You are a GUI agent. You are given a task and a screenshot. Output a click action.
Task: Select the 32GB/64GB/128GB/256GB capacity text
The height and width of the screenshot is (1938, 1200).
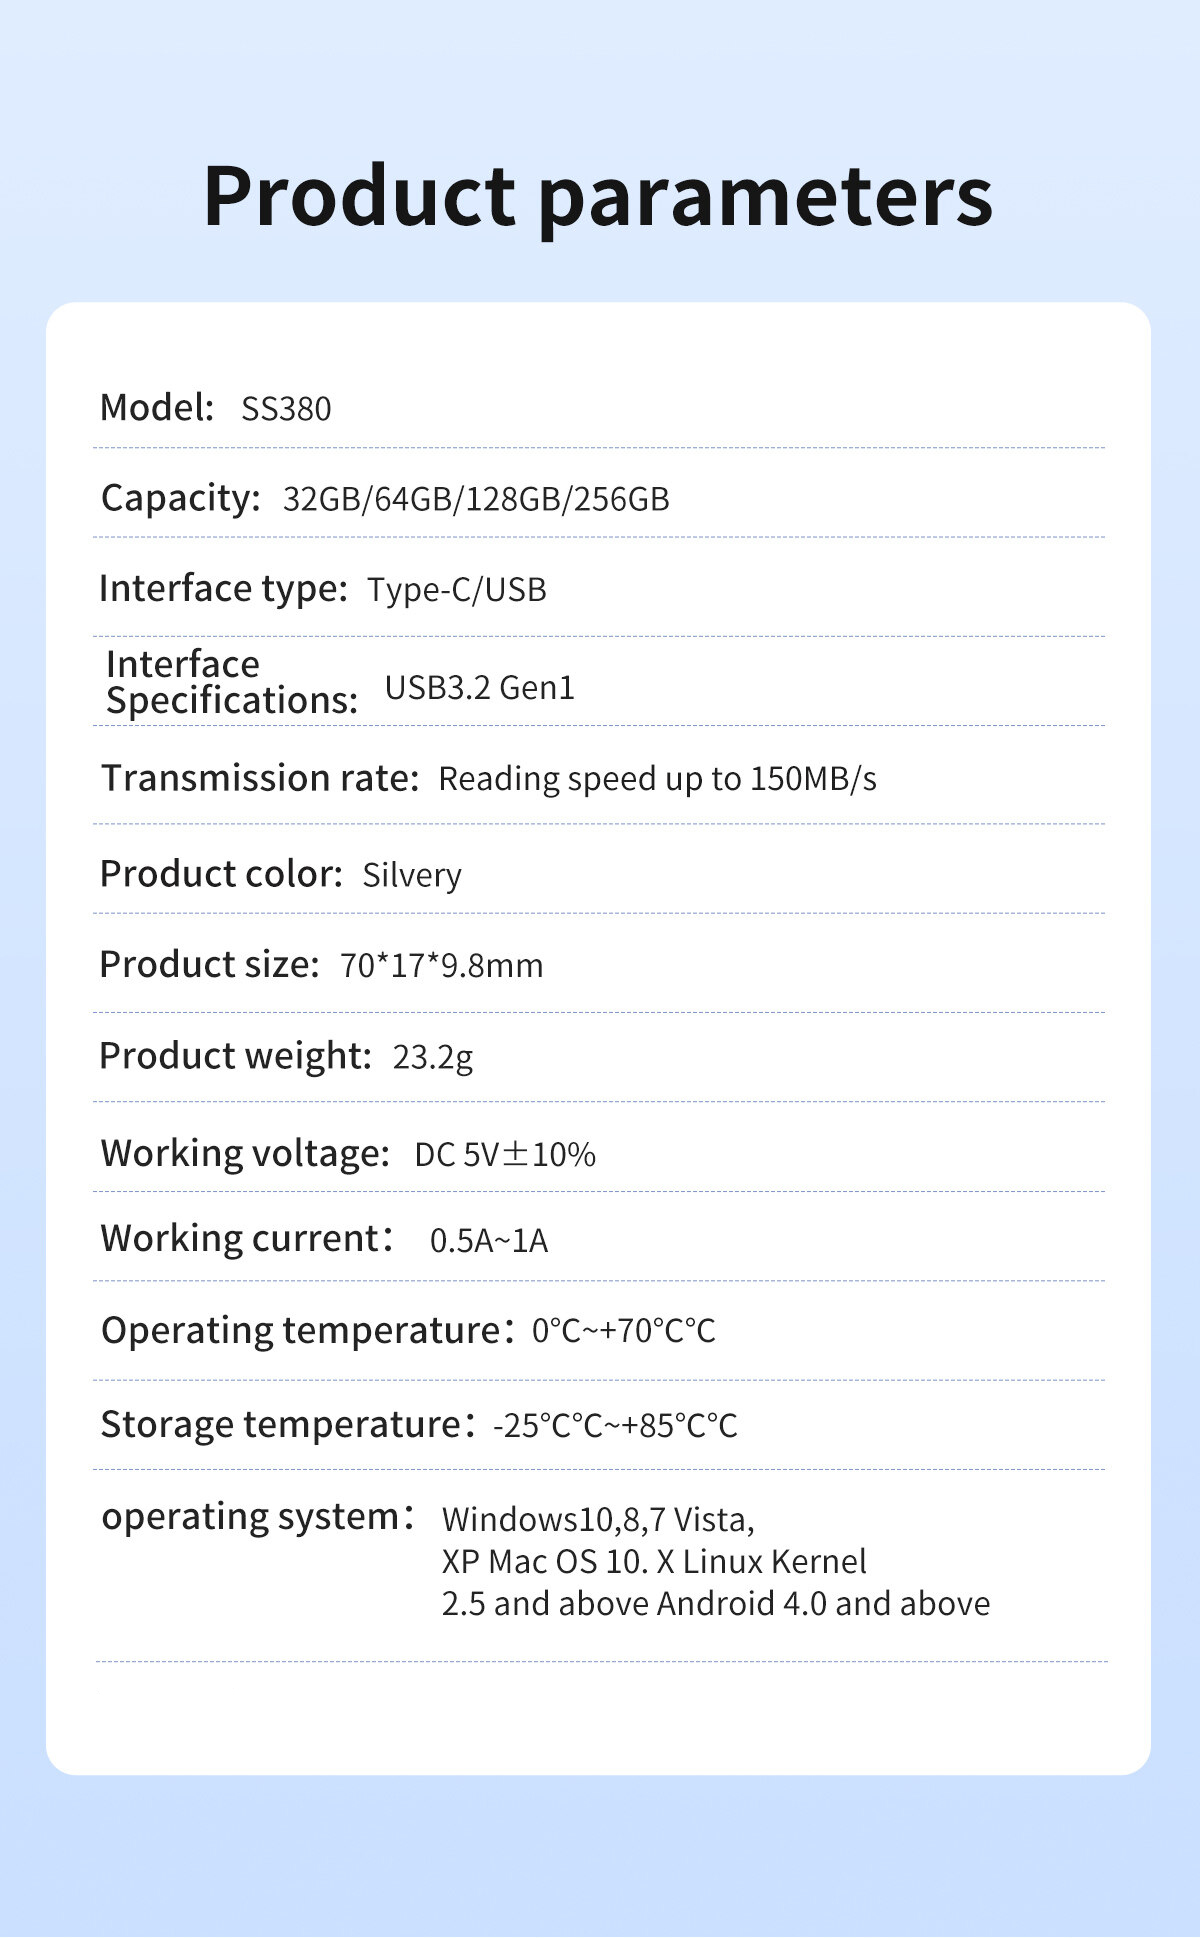pos(476,499)
